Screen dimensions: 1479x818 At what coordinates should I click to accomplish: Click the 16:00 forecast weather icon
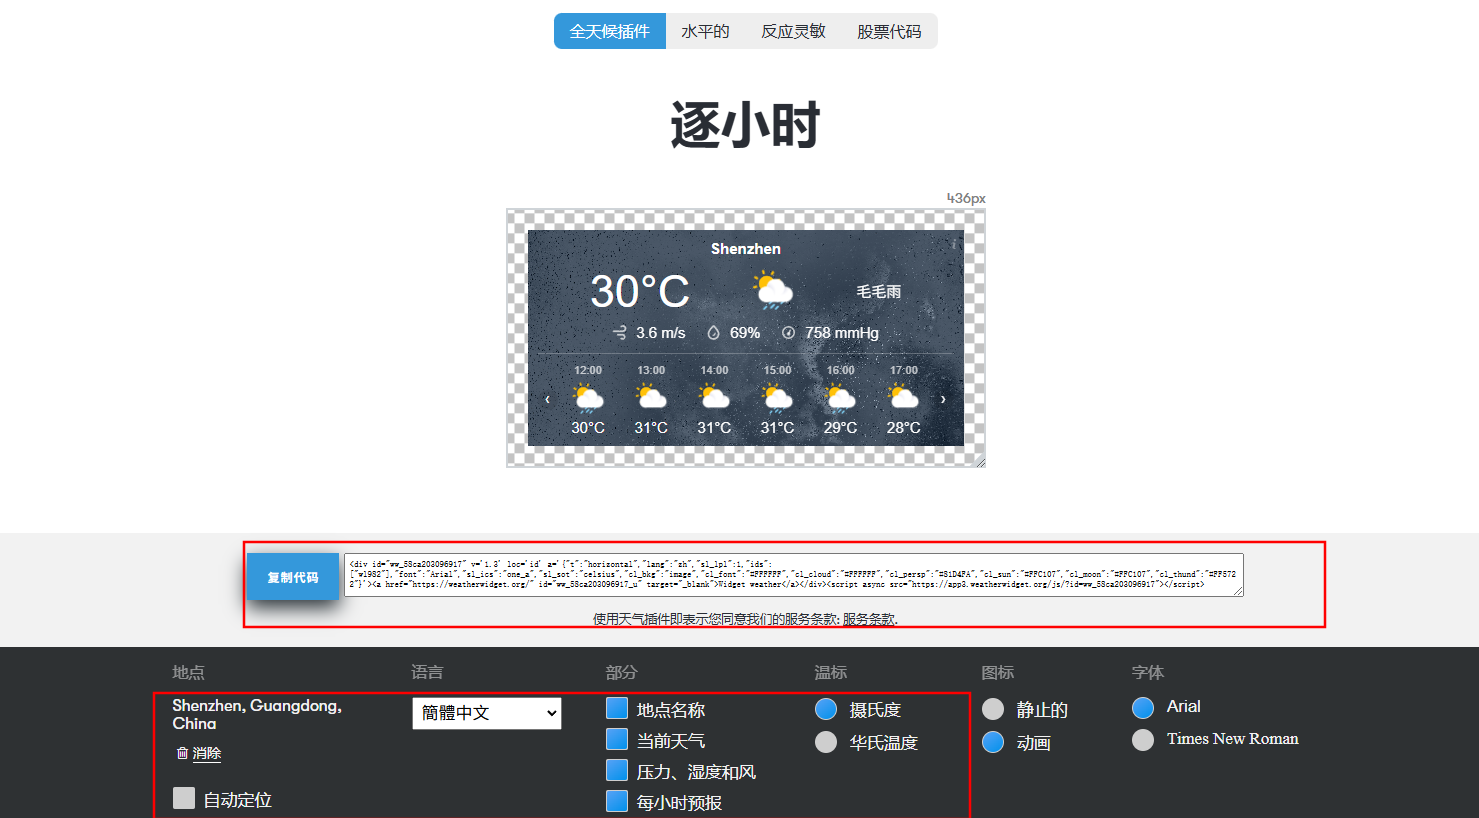point(840,398)
